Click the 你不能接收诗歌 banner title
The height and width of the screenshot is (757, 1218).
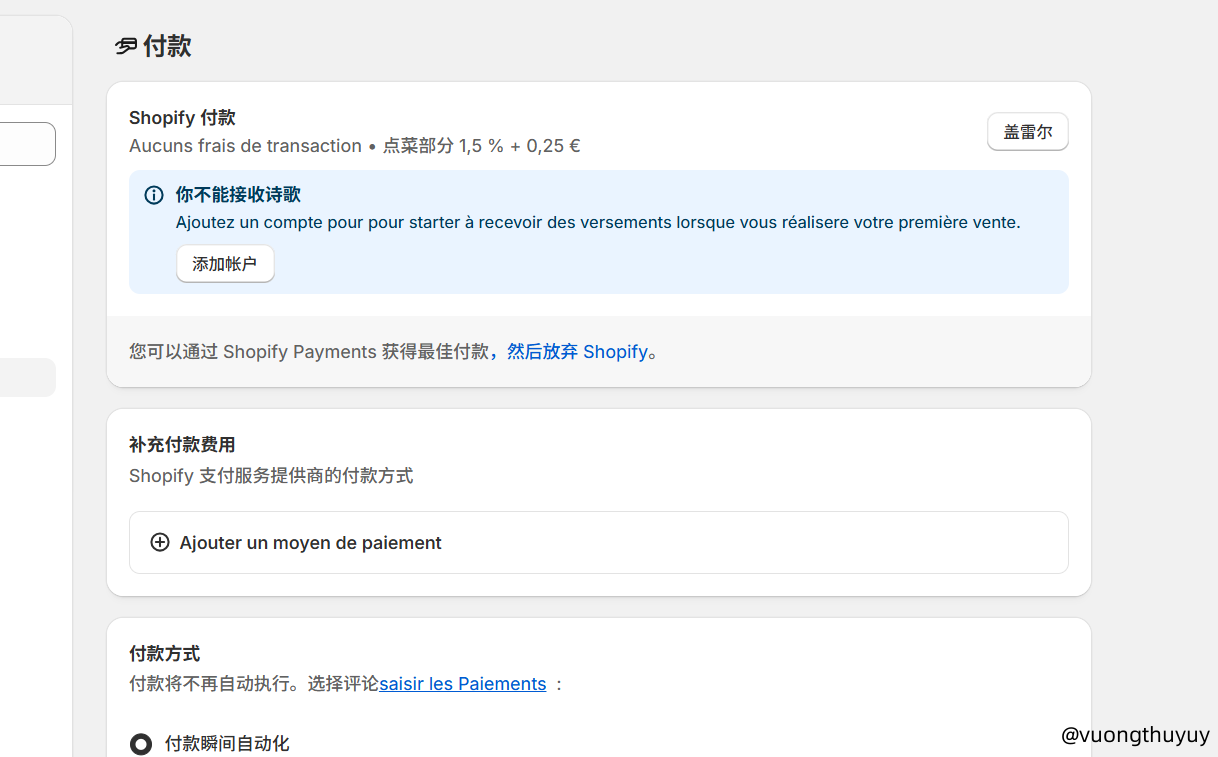(x=238, y=195)
